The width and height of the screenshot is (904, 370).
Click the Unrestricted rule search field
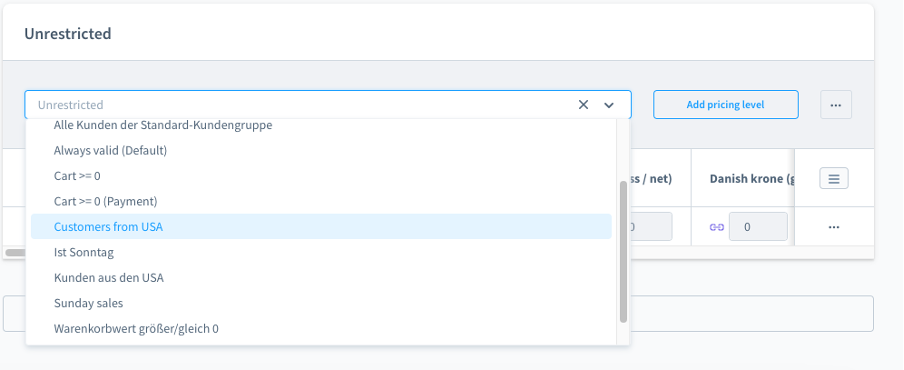[x=300, y=105]
